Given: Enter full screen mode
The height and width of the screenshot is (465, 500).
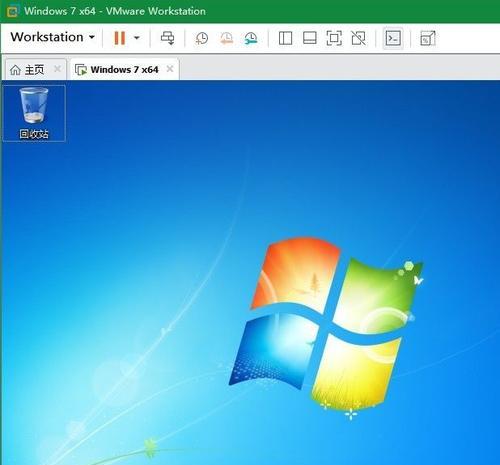Looking at the screenshot, I should (334, 38).
